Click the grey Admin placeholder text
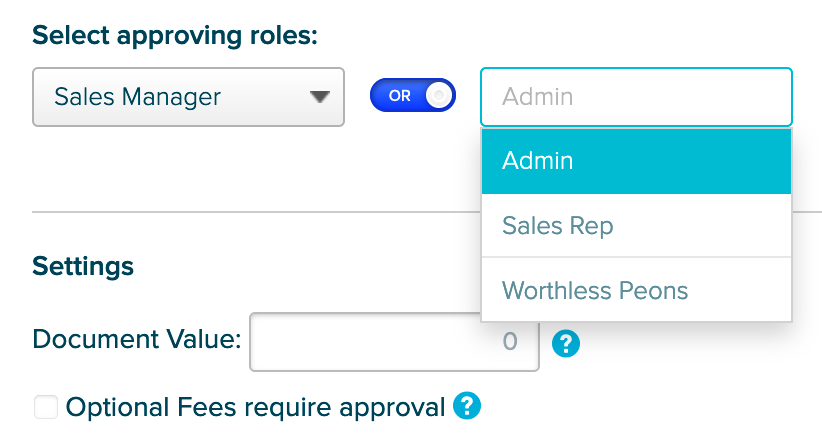822x440 pixels. pos(537,97)
